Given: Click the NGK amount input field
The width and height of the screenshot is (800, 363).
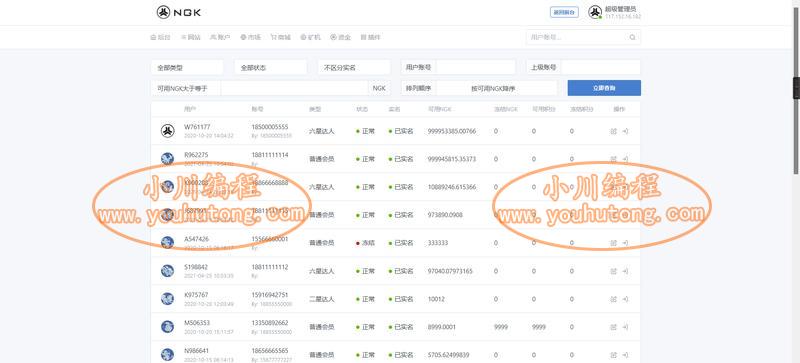Looking at the screenshot, I should (x=294, y=88).
